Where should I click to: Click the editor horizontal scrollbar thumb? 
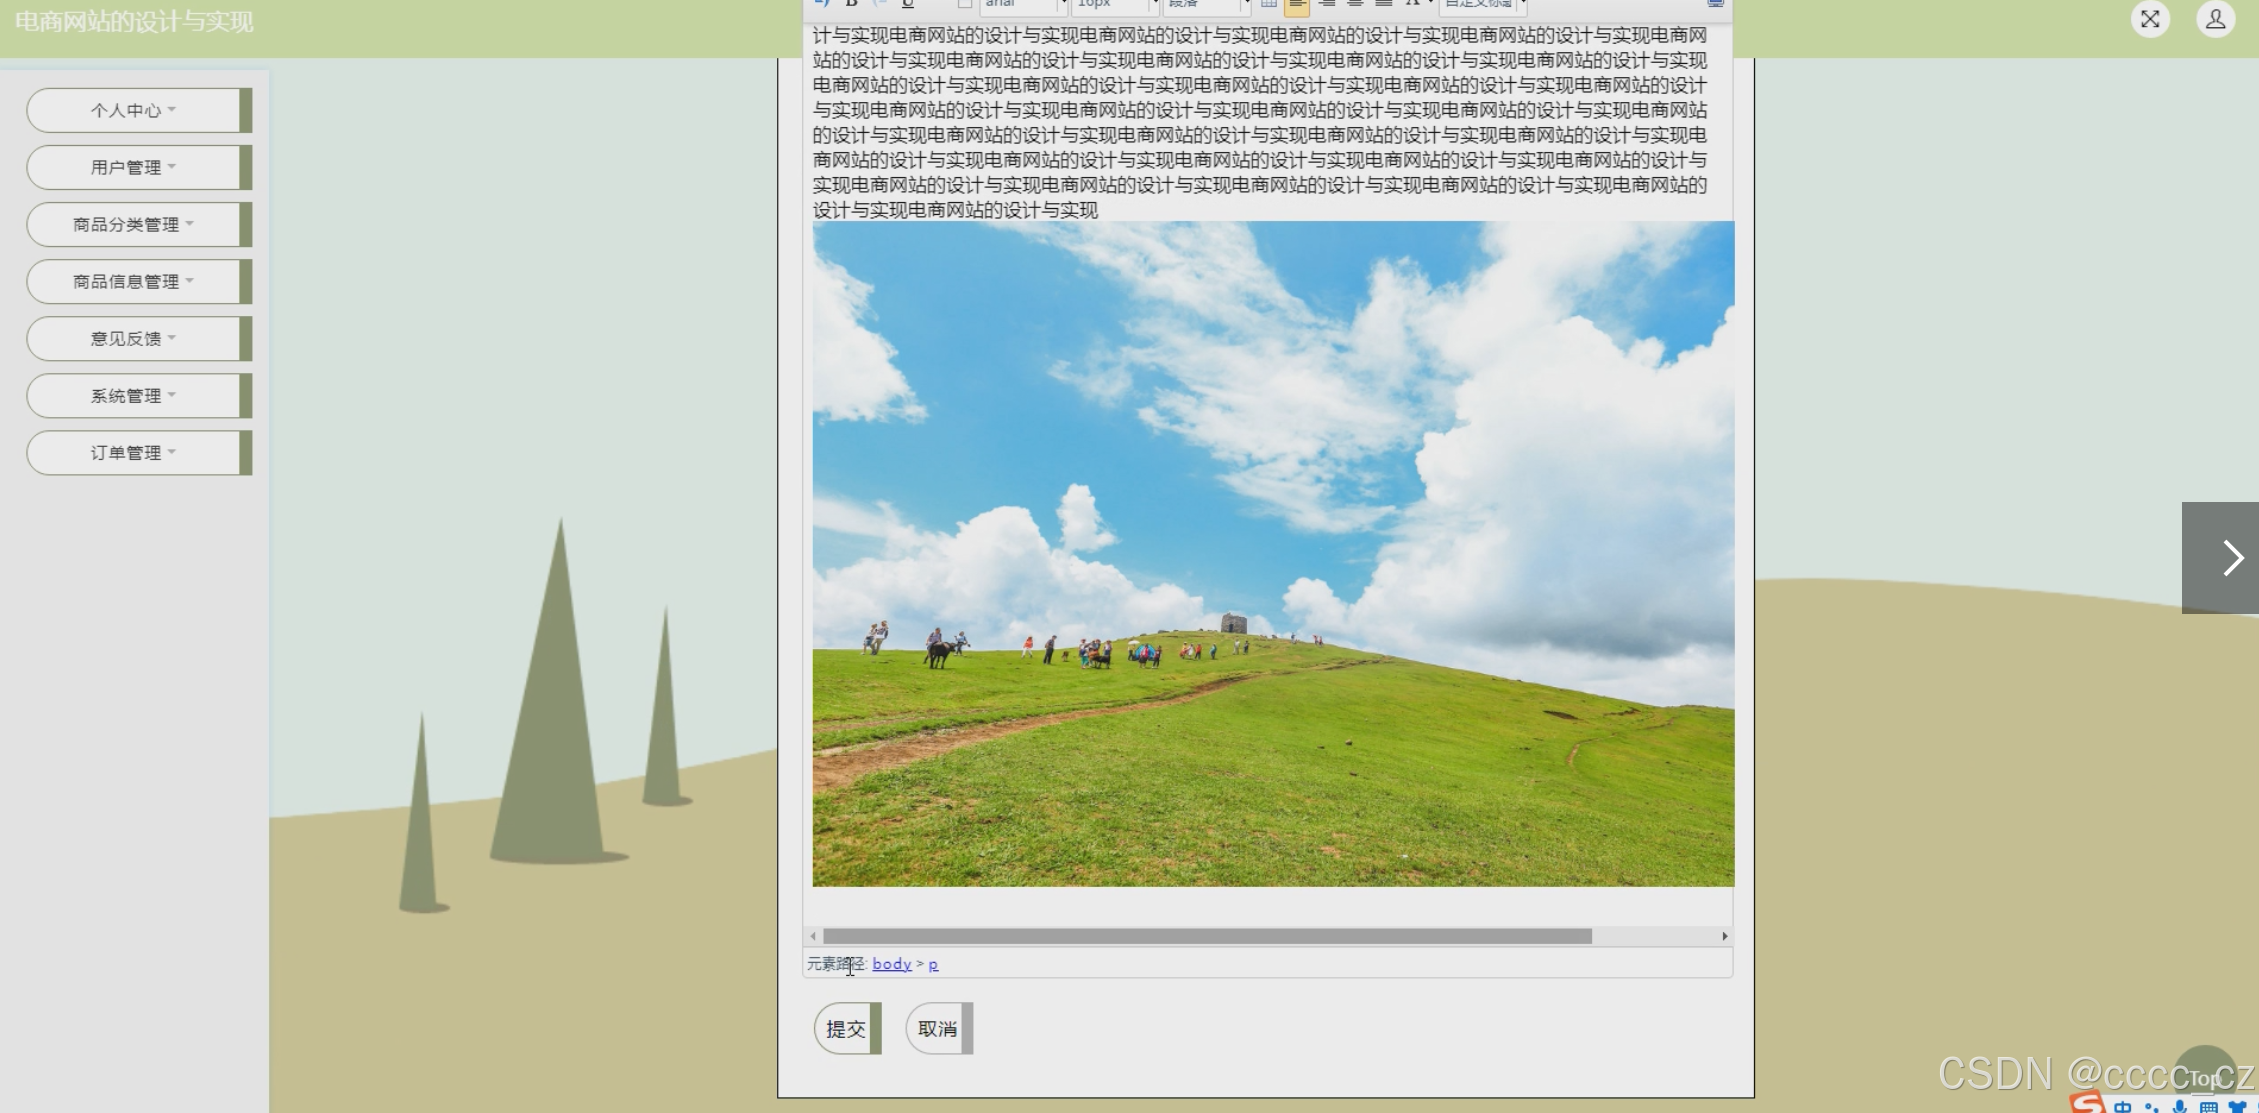tap(1206, 936)
